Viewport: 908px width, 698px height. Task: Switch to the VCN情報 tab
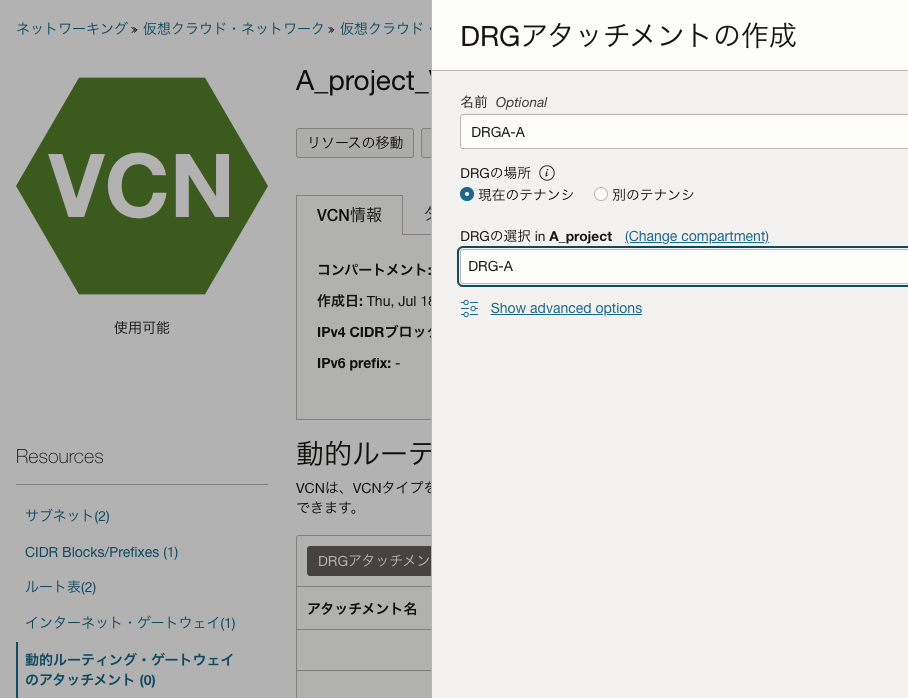[350, 214]
